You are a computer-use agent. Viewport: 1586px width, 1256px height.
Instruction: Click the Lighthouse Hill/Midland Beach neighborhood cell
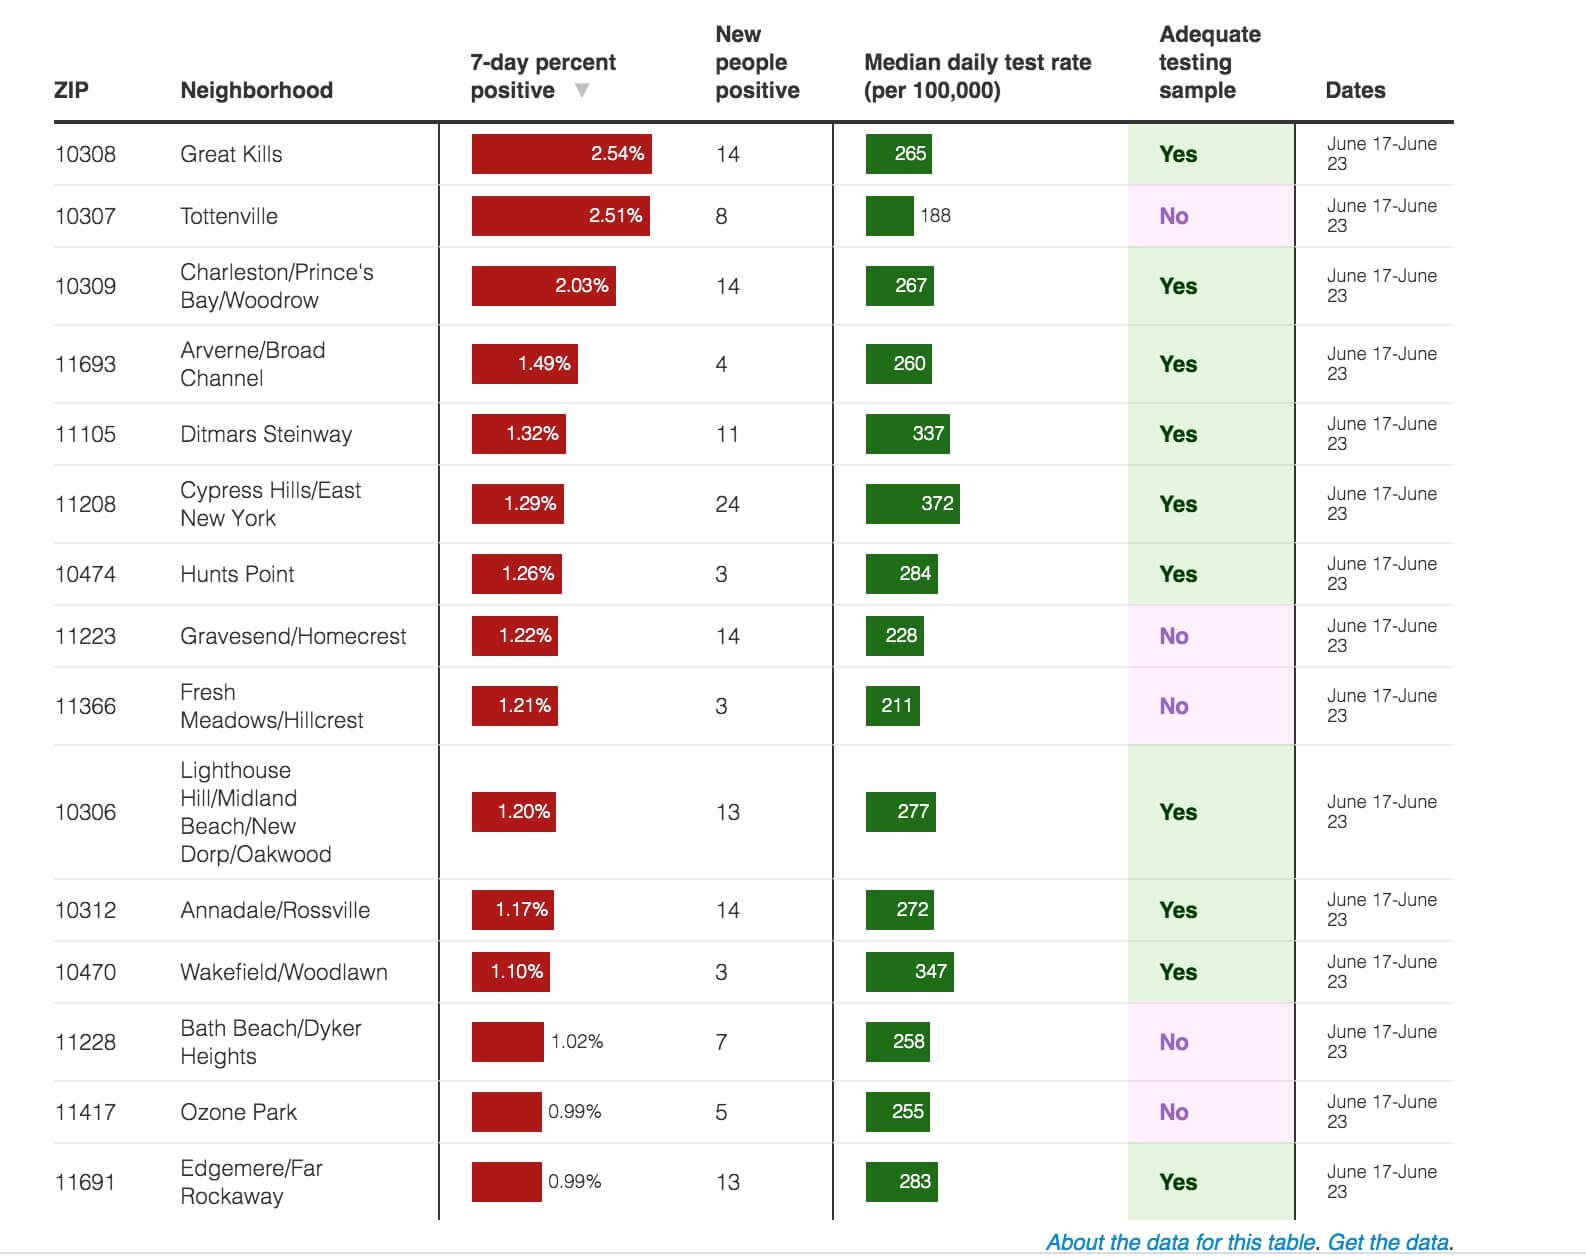255,812
